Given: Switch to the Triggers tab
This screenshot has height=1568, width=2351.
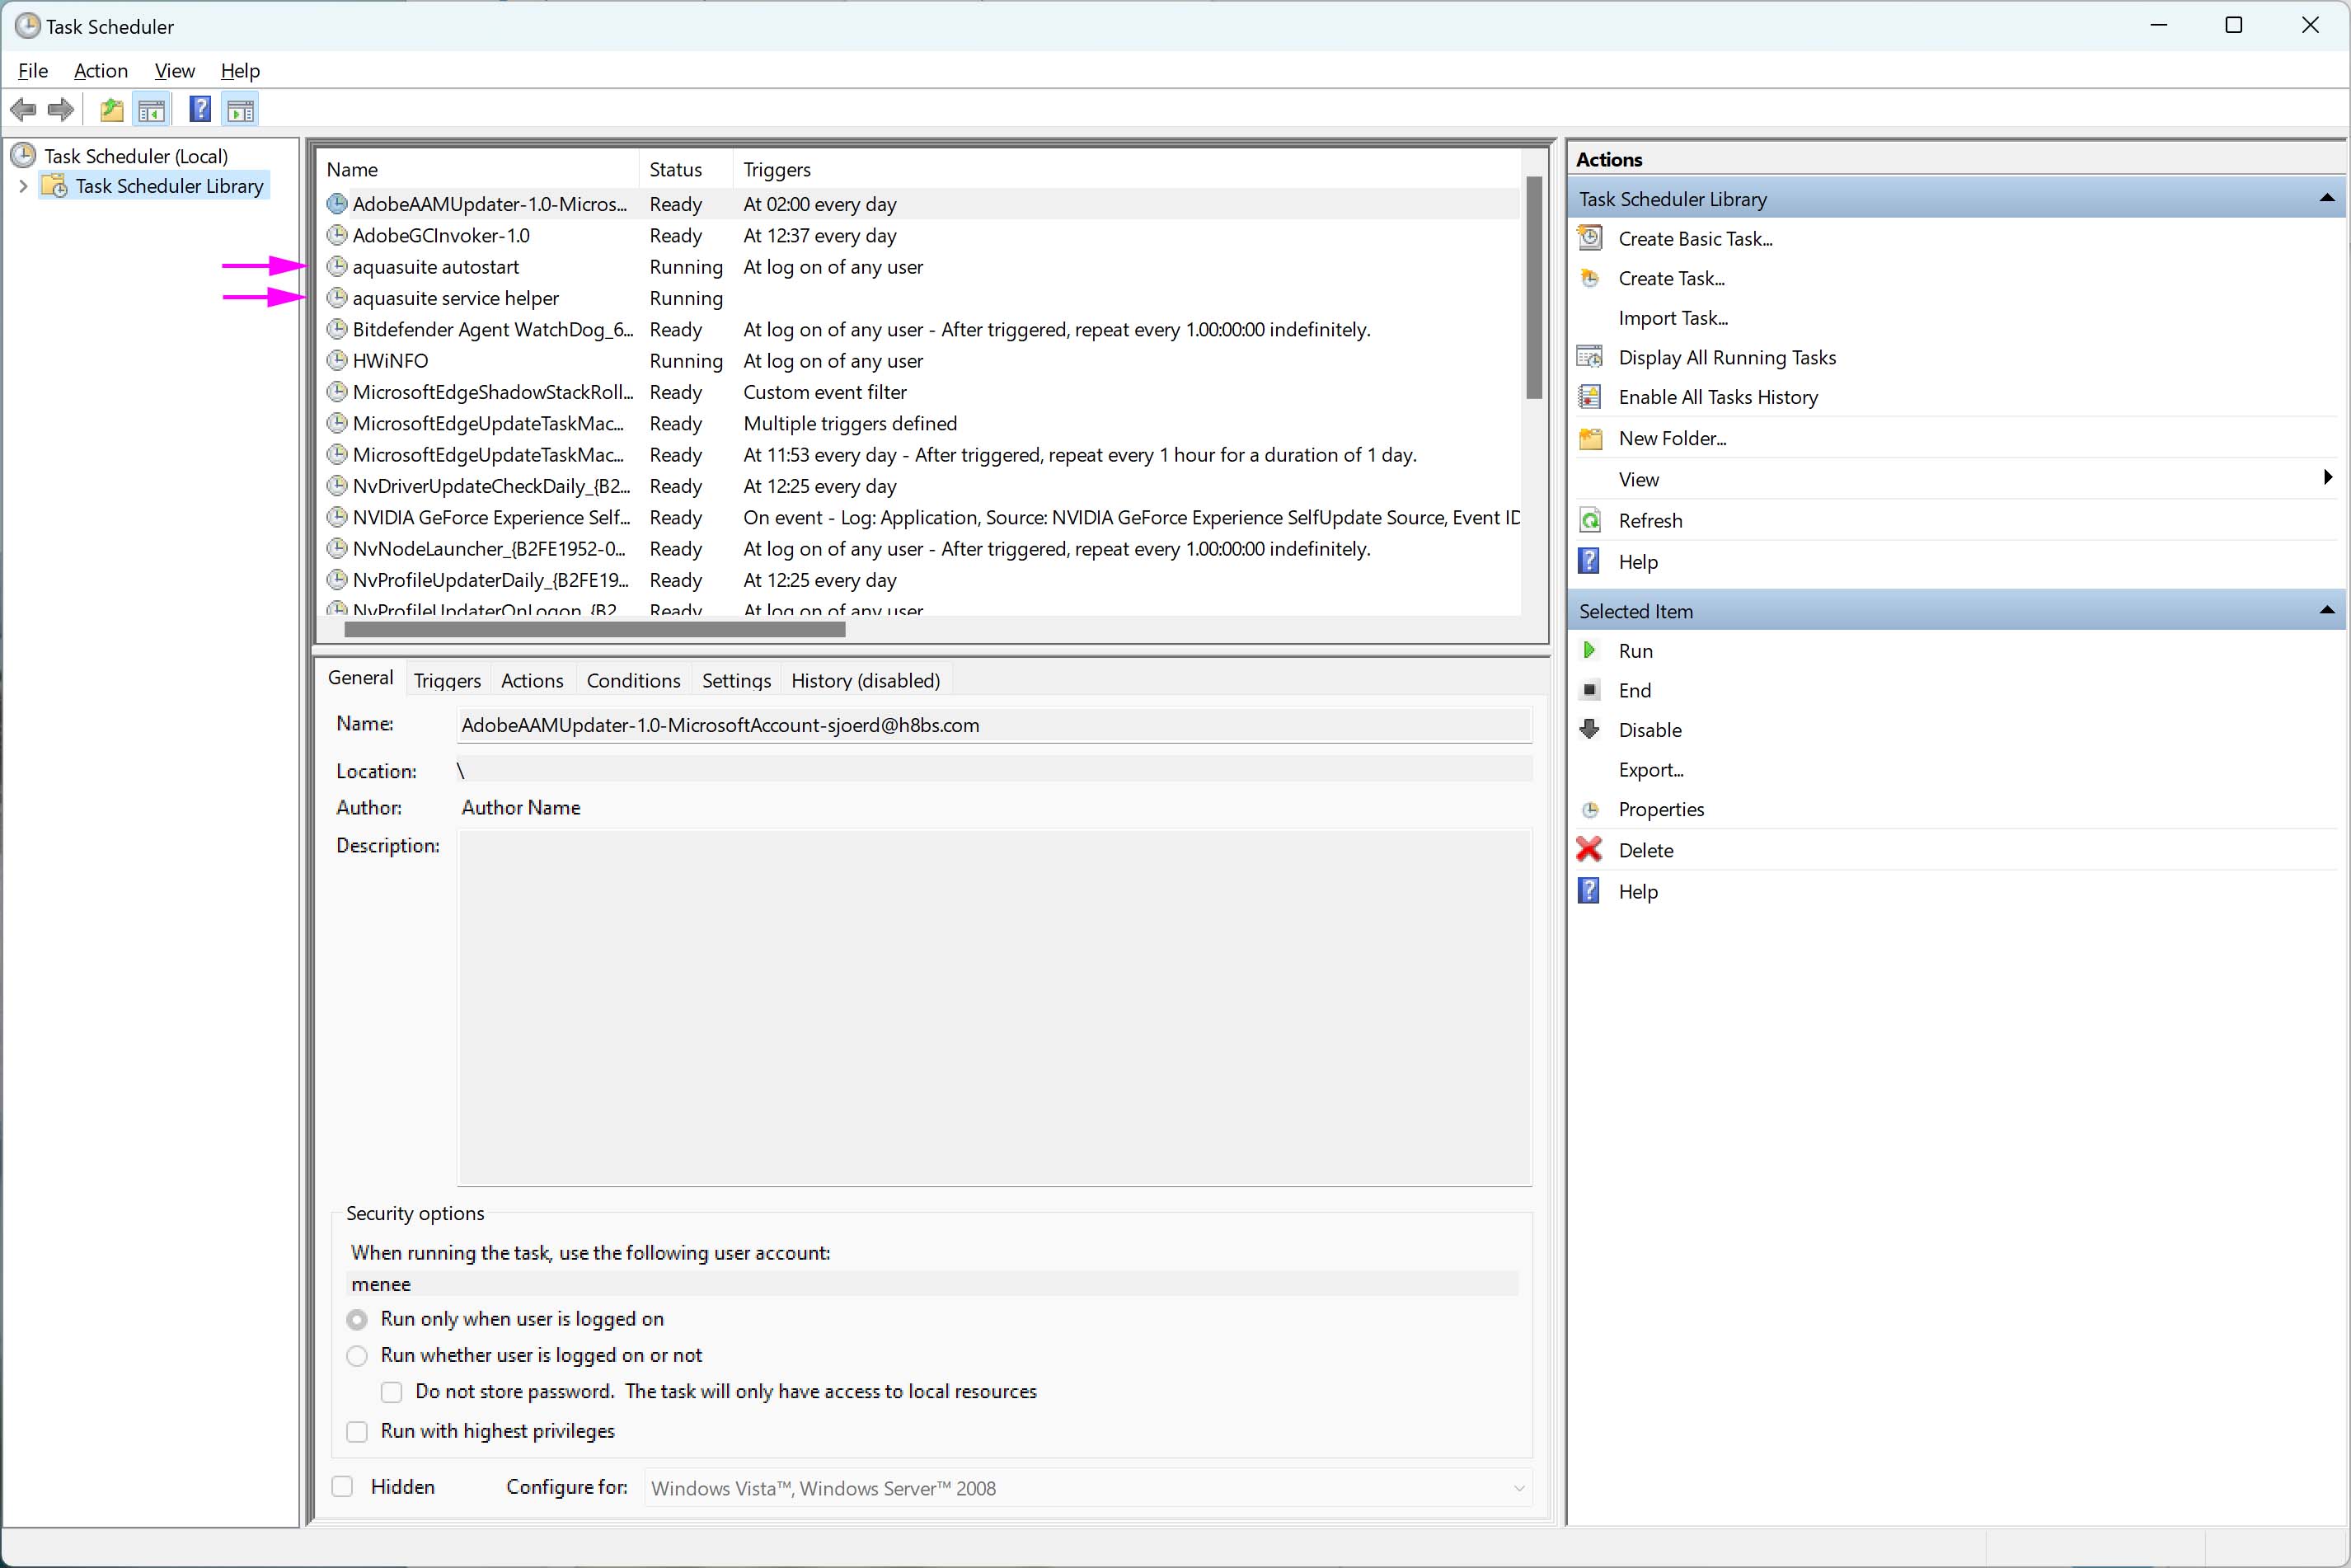Looking at the screenshot, I should [x=447, y=681].
